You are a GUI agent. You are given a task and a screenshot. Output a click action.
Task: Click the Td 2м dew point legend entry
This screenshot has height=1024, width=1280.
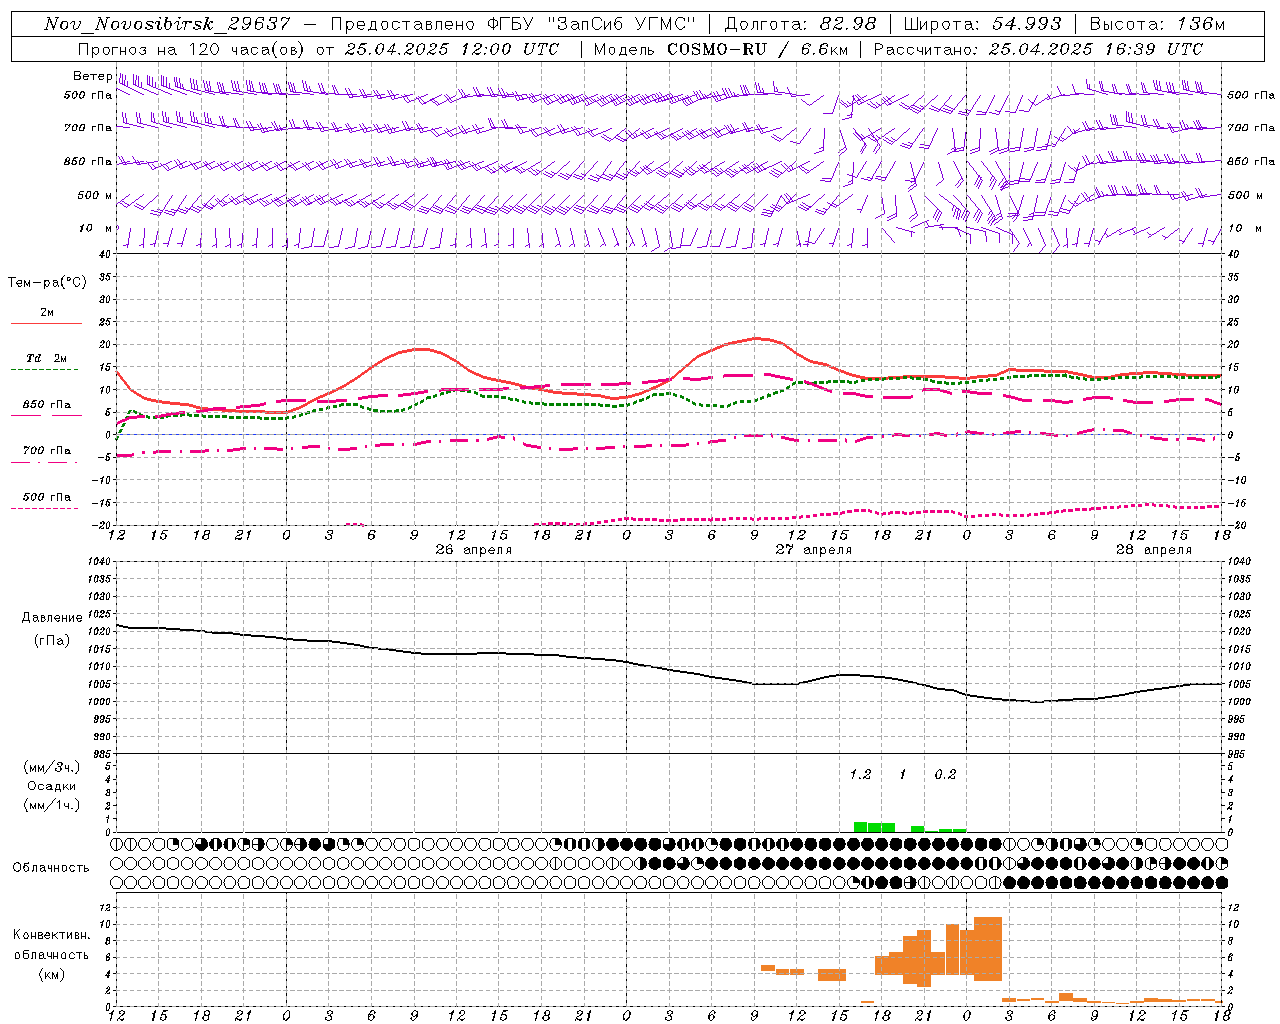point(46,362)
